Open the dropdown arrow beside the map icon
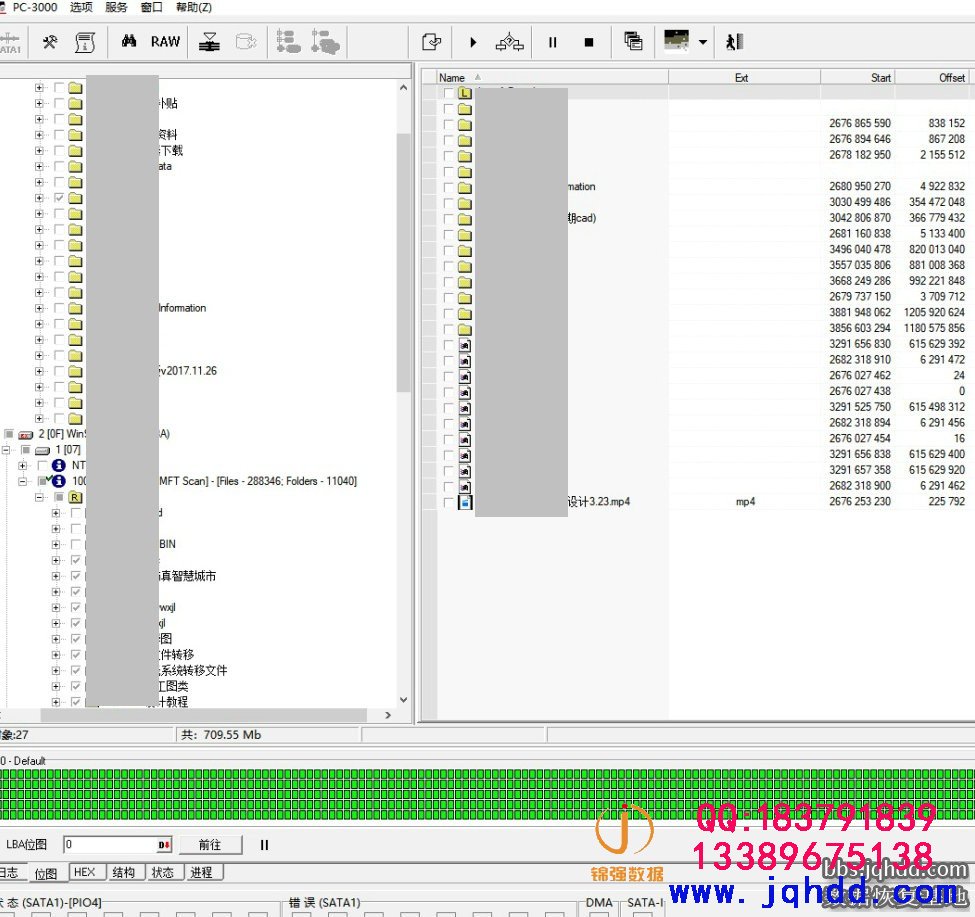Screen dimensions: 975x917 [703, 42]
